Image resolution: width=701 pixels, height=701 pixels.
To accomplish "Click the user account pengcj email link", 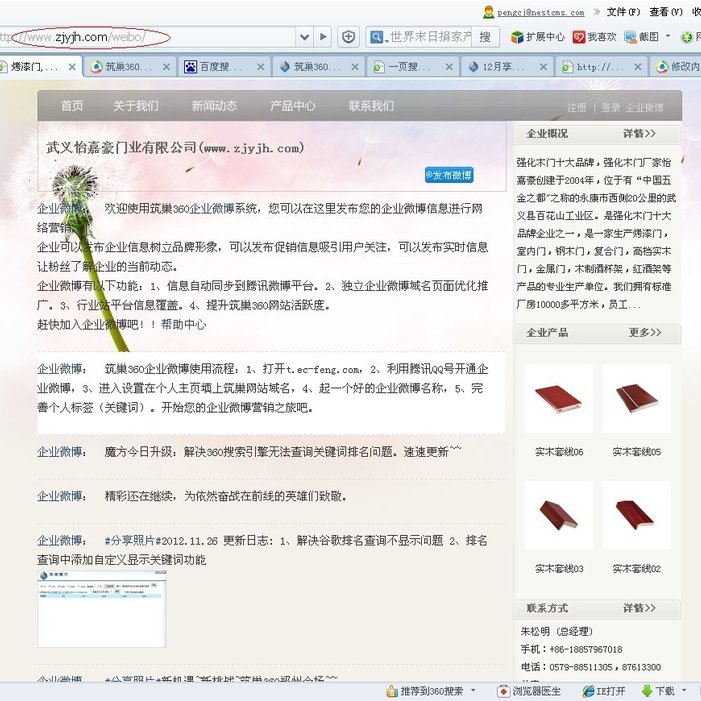I will (541, 13).
